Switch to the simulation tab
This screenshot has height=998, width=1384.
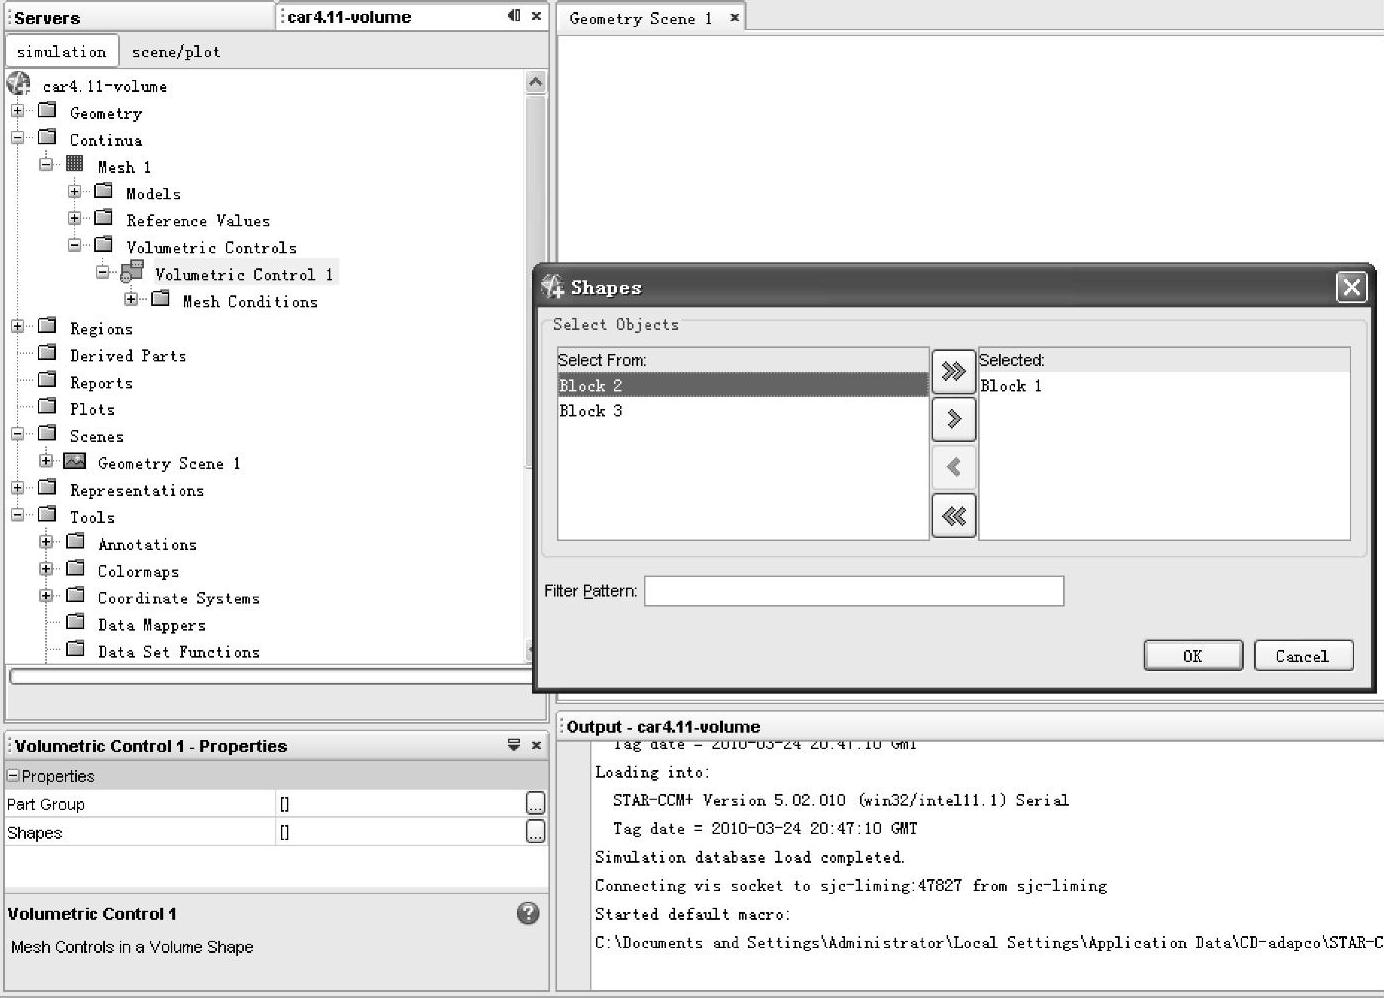coord(62,51)
